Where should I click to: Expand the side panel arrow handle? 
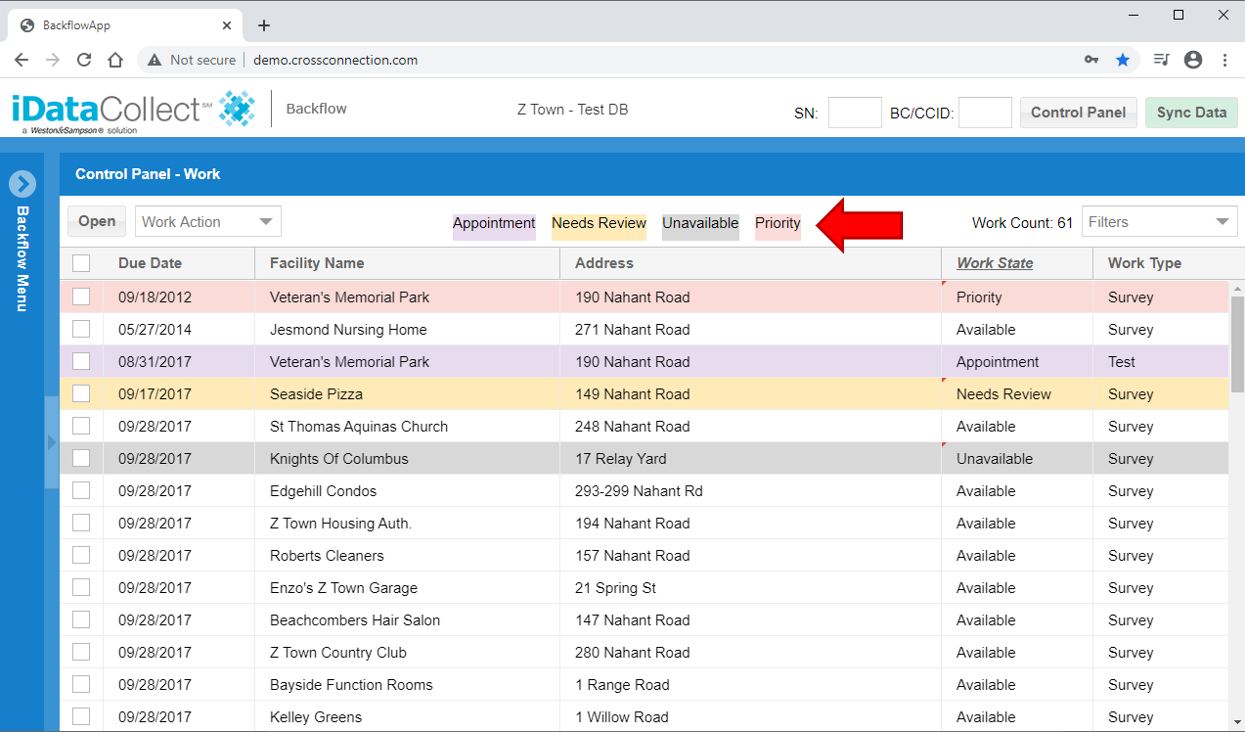[52, 442]
